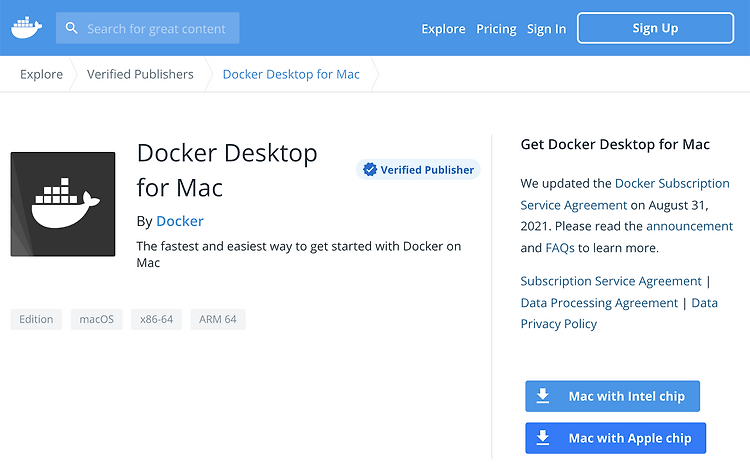Click the macOS tag
Viewport: 750px width, 473px height.
97,319
